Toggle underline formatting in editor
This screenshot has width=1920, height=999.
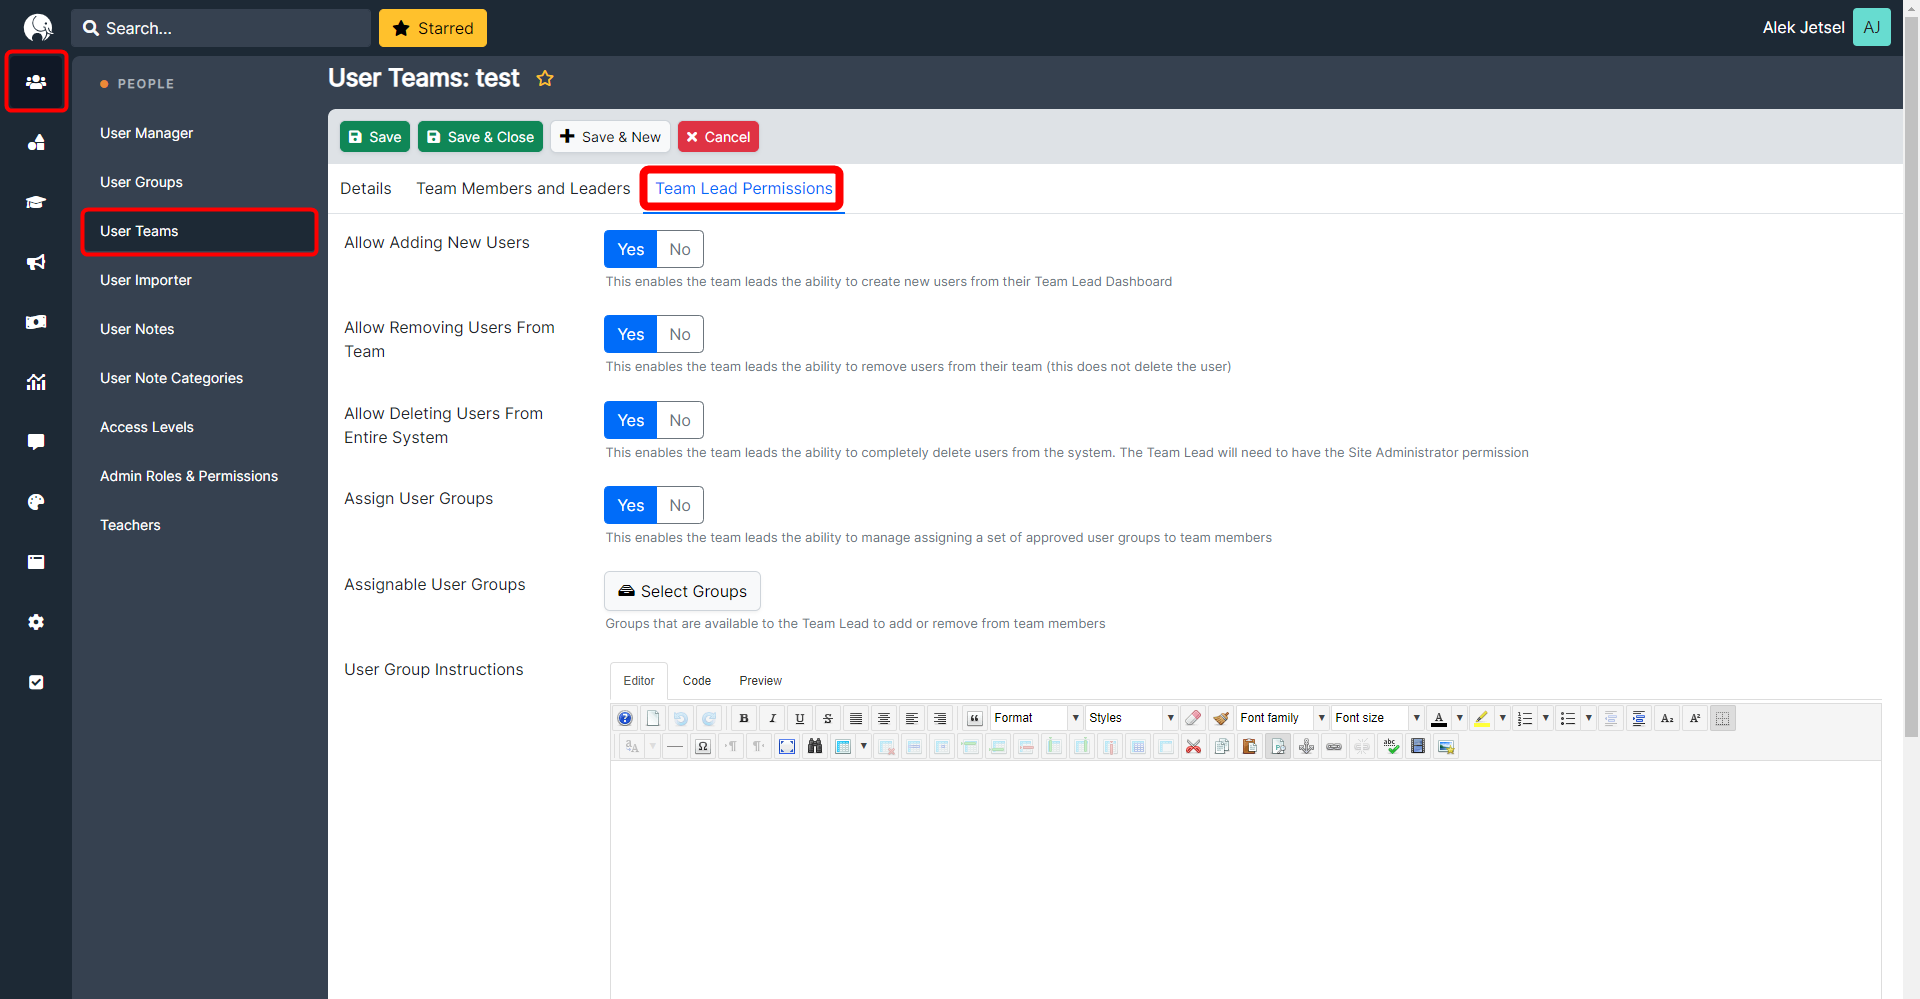[x=800, y=718]
